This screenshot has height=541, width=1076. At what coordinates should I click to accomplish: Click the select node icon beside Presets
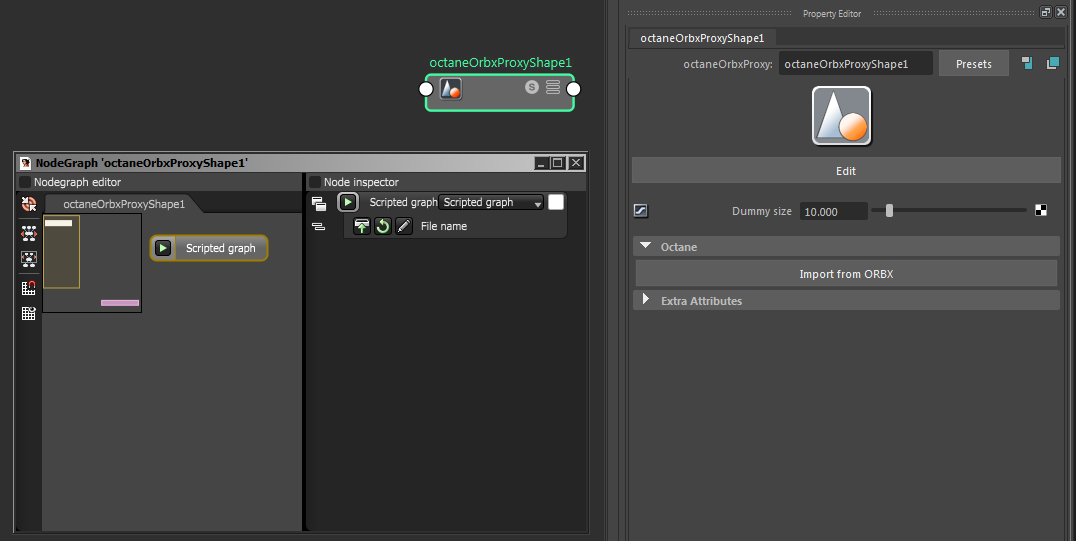click(1027, 63)
